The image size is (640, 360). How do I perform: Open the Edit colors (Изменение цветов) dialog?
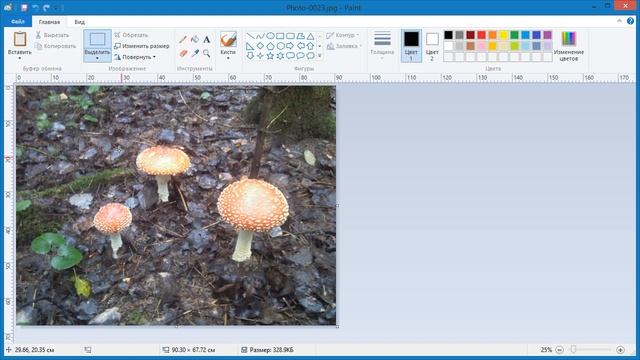[x=569, y=46]
